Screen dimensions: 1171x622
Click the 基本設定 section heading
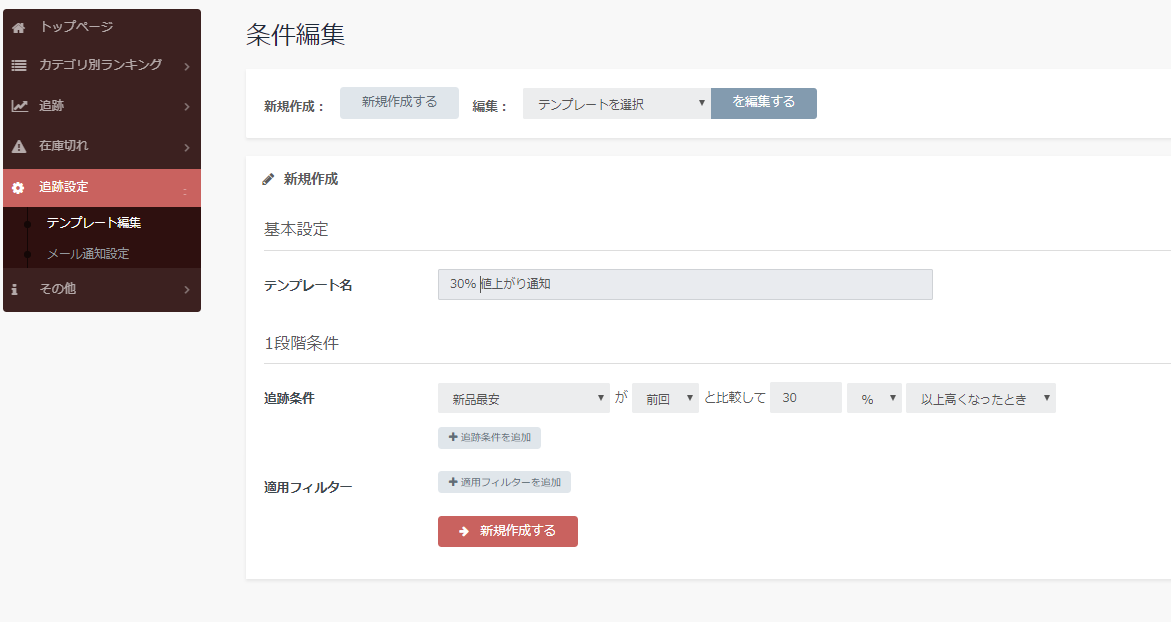pyautogui.click(x=296, y=229)
